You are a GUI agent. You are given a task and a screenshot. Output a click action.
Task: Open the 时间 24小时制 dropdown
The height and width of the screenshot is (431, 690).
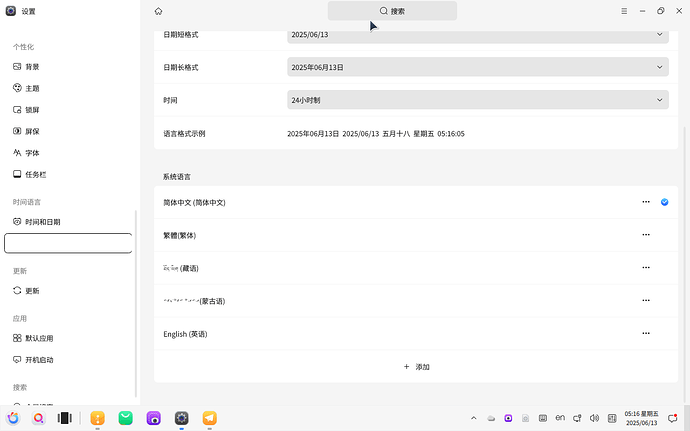[477, 100]
